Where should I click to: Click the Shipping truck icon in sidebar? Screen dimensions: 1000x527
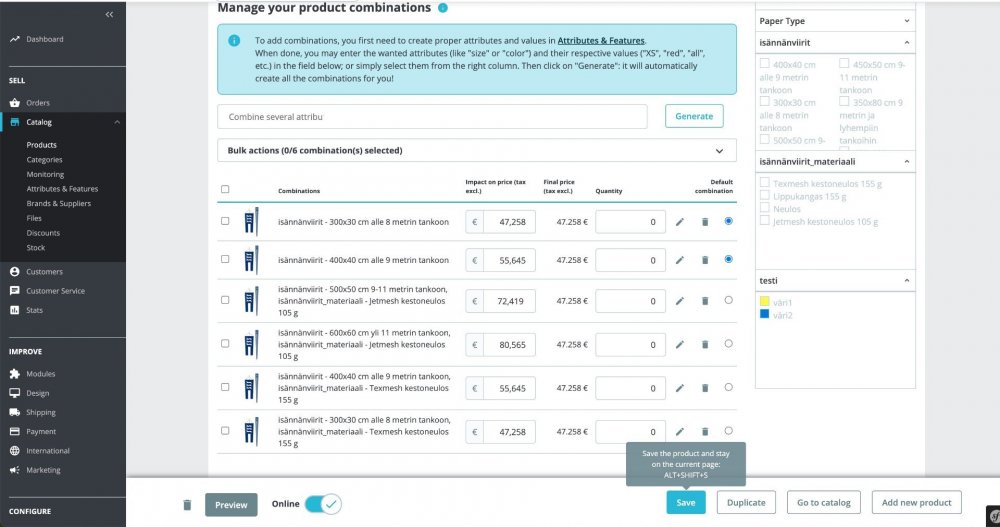tap(15, 412)
